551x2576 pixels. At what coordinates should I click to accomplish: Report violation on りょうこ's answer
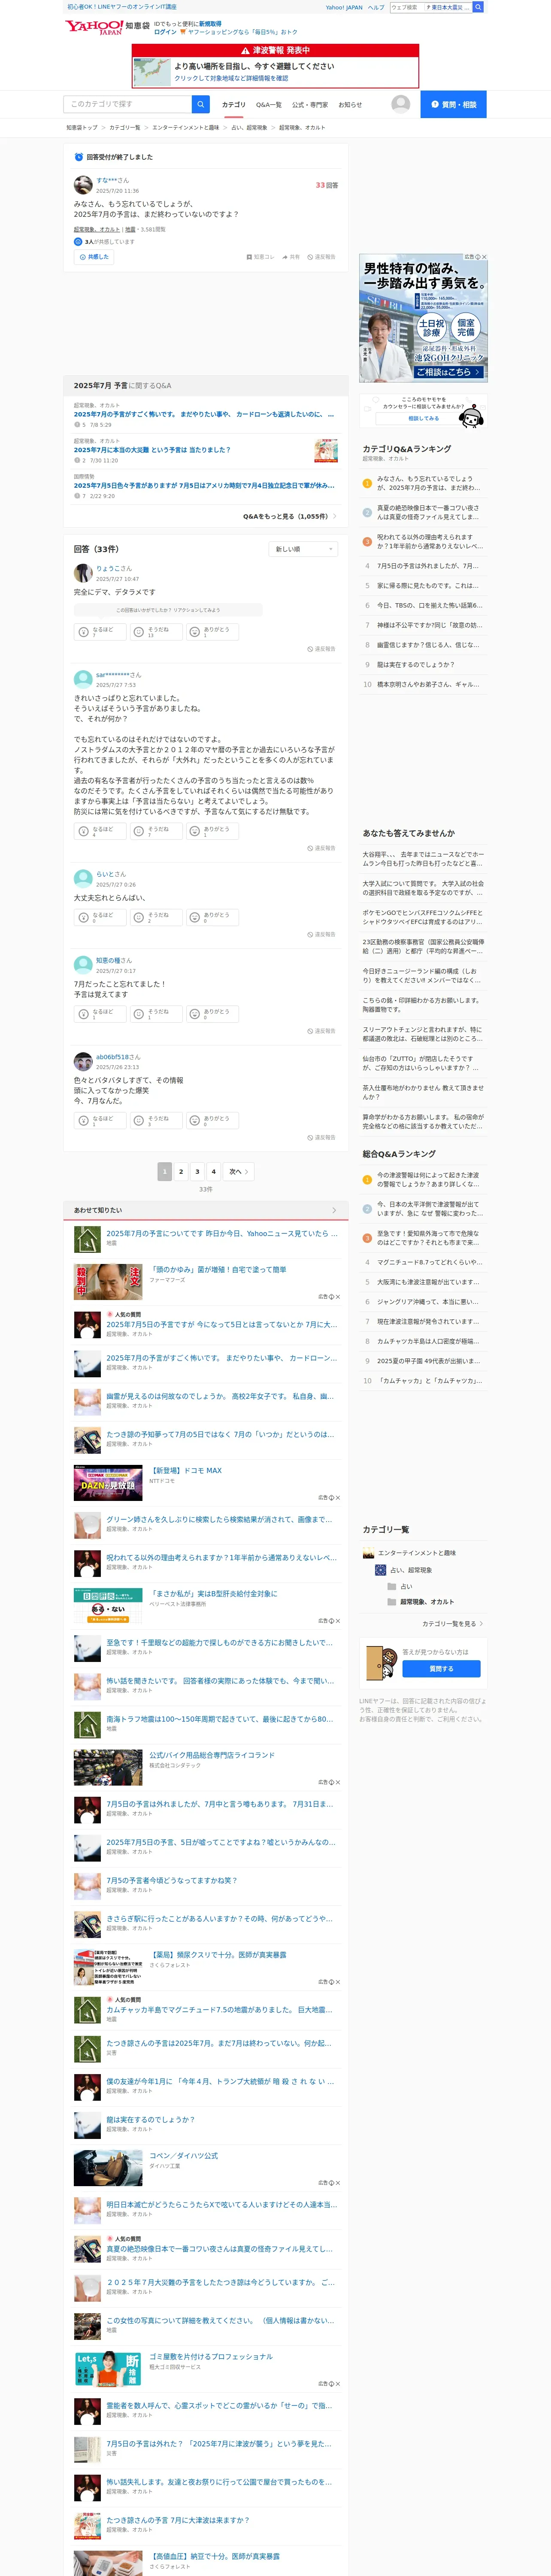tap(322, 649)
